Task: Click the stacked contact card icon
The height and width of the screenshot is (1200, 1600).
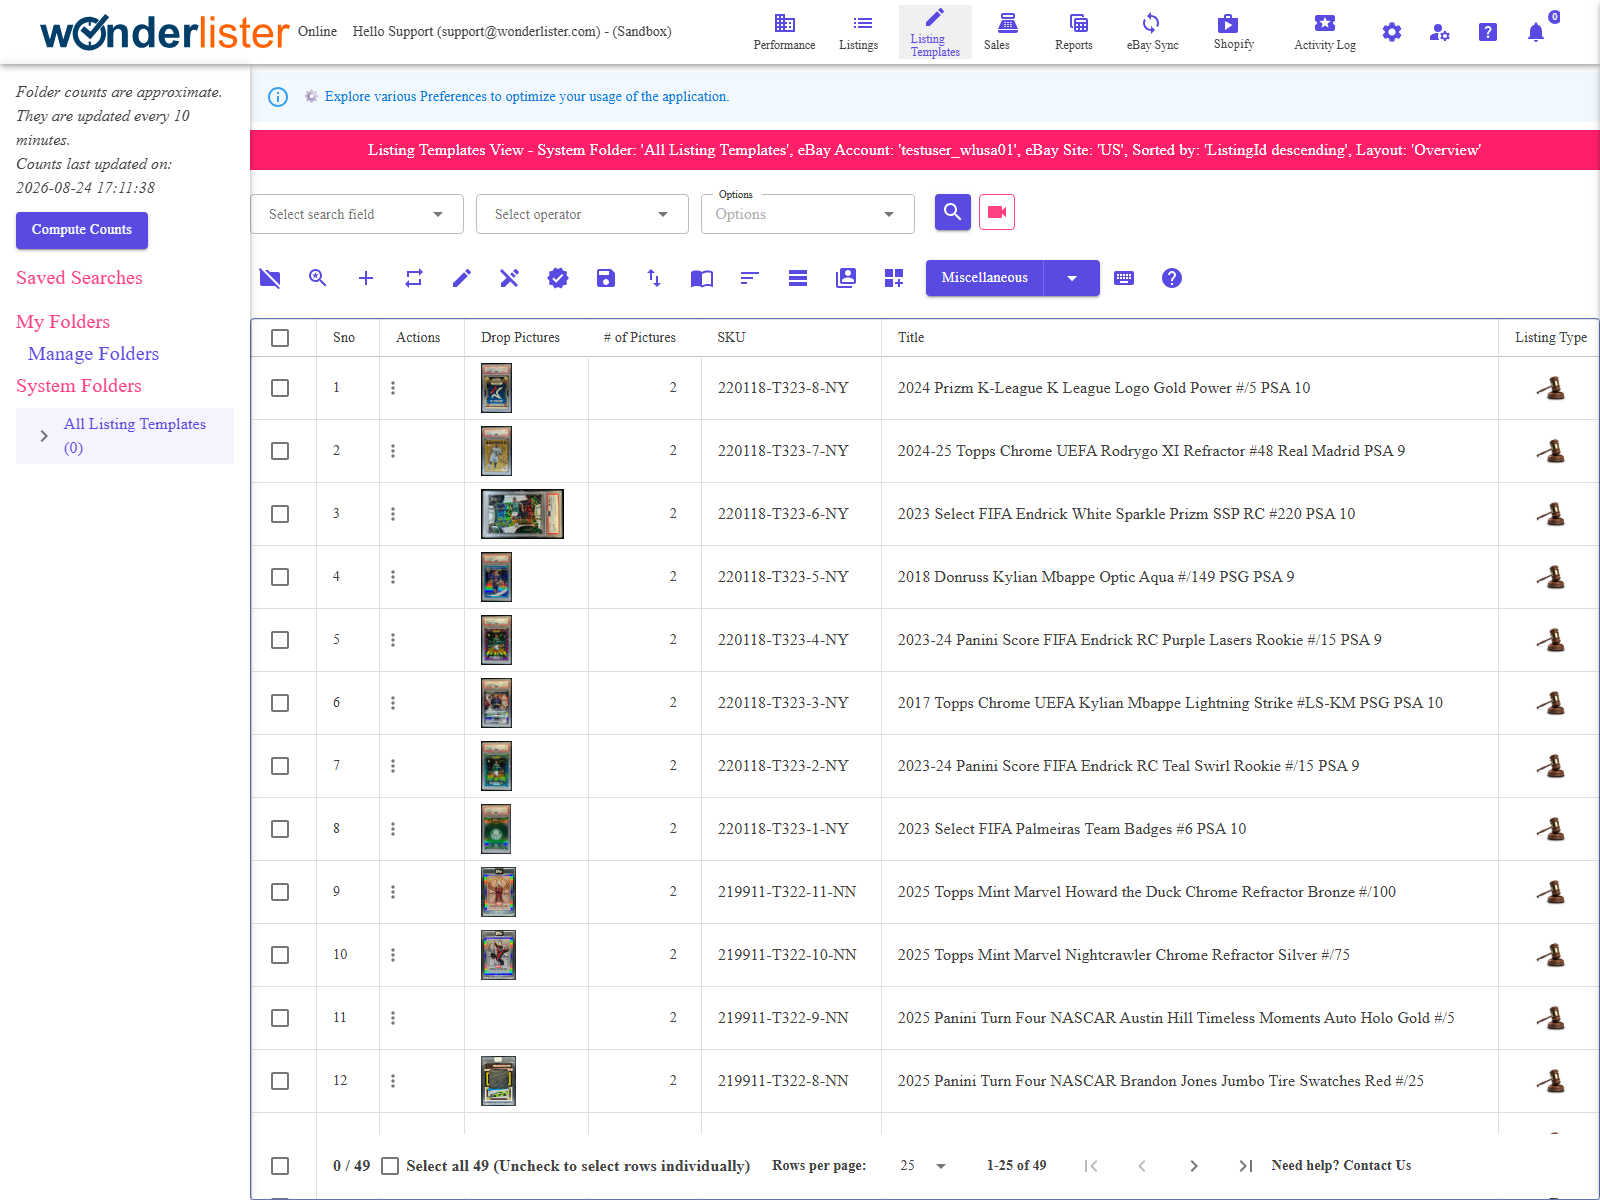Action: coord(846,278)
